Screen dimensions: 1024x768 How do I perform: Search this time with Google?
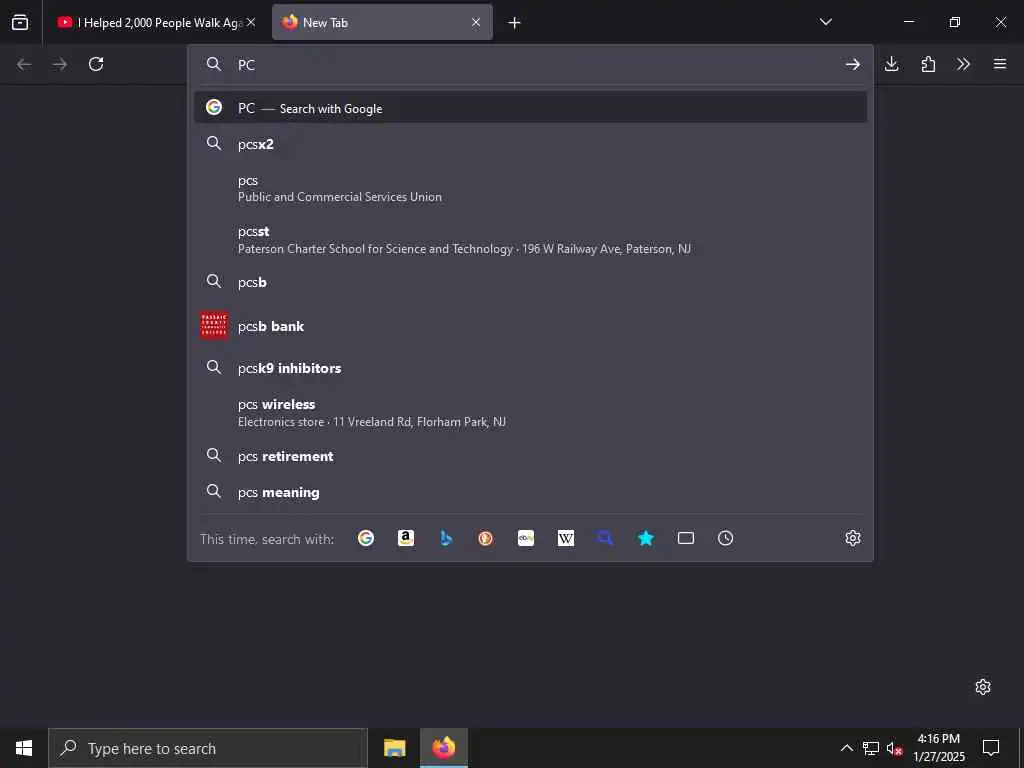(366, 538)
